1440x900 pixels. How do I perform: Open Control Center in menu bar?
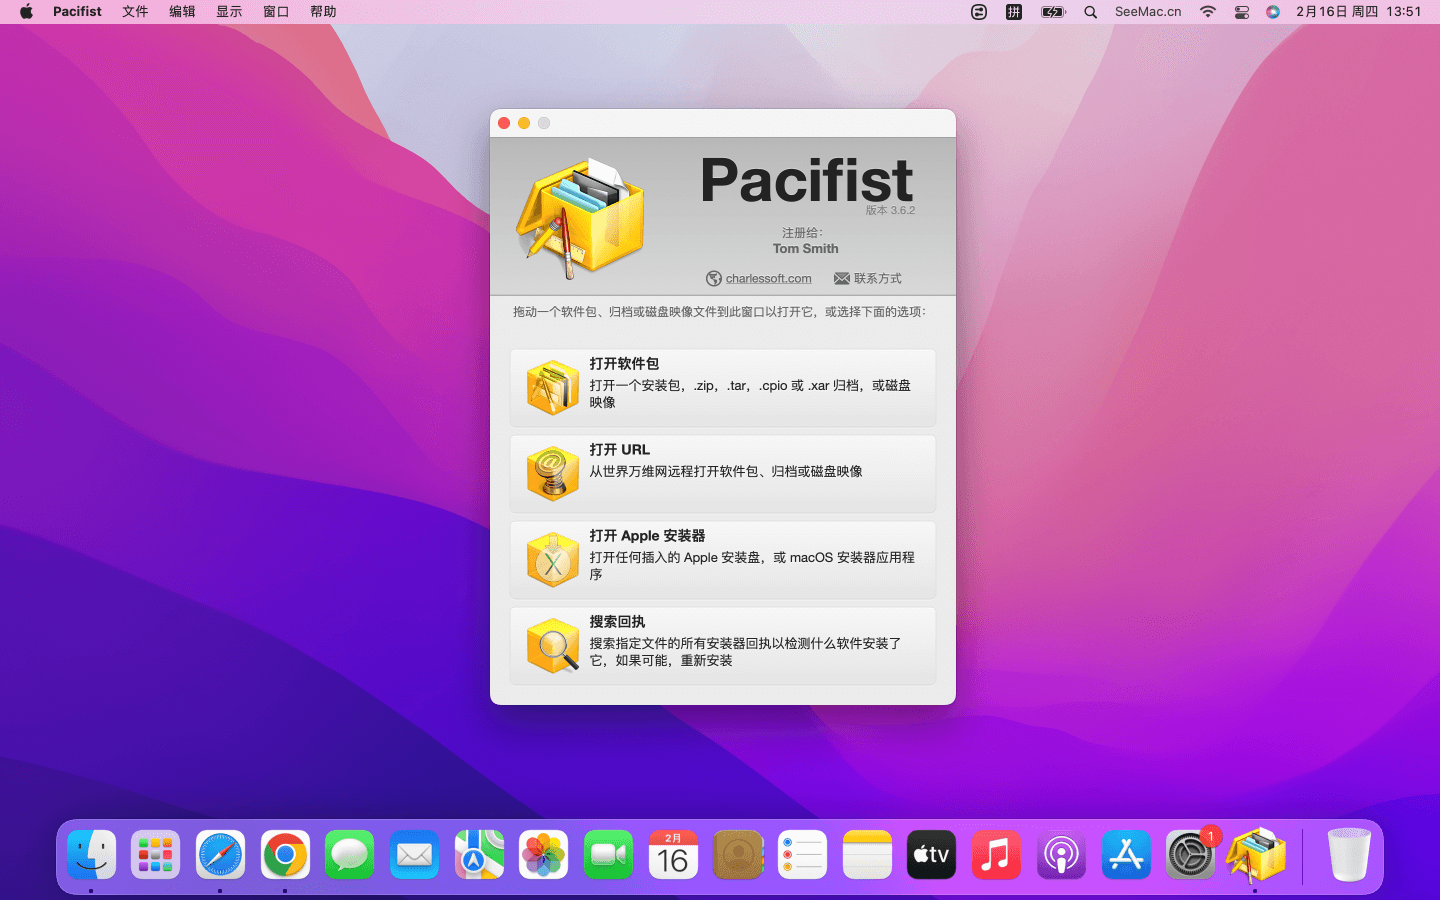coord(1242,12)
